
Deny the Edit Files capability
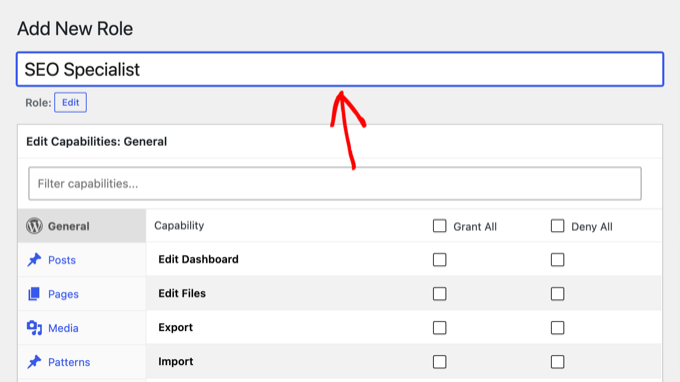click(x=557, y=294)
